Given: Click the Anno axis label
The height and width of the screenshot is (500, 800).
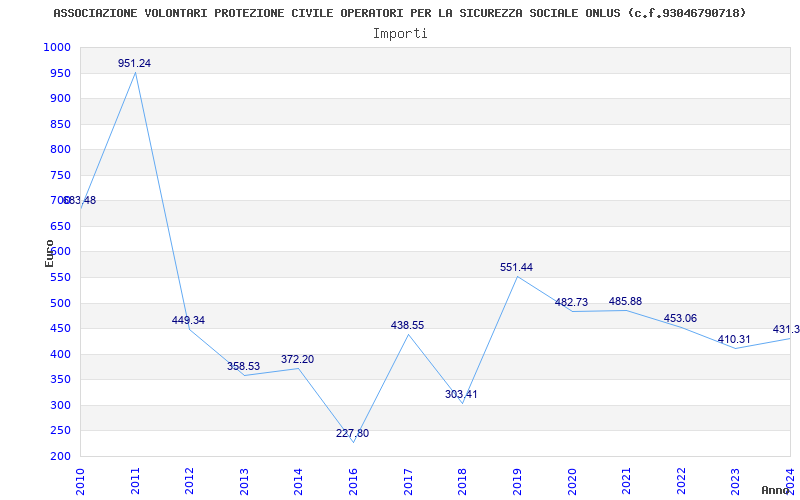Looking at the screenshot, I should (776, 490).
